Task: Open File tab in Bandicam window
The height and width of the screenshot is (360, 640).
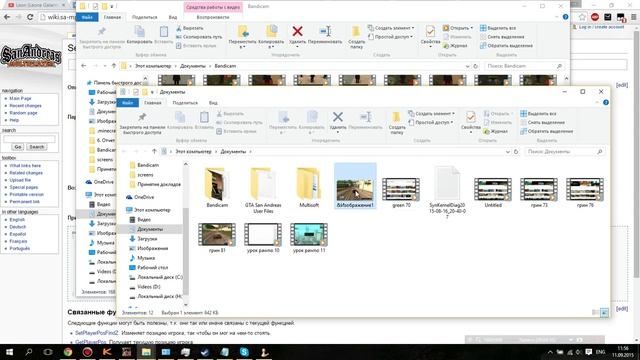Action: (x=87, y=17)
